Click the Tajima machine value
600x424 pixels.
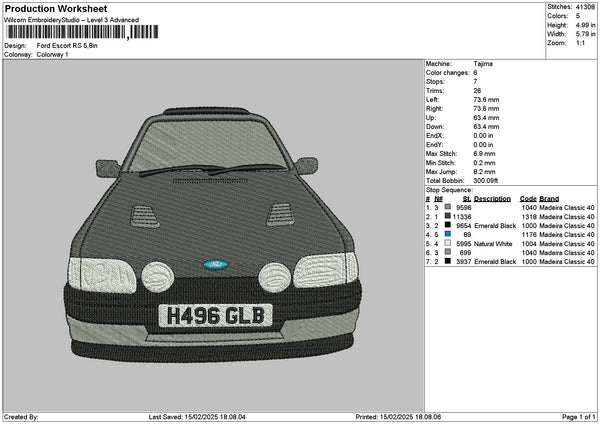pyautogui.click(x=485, y=63)
